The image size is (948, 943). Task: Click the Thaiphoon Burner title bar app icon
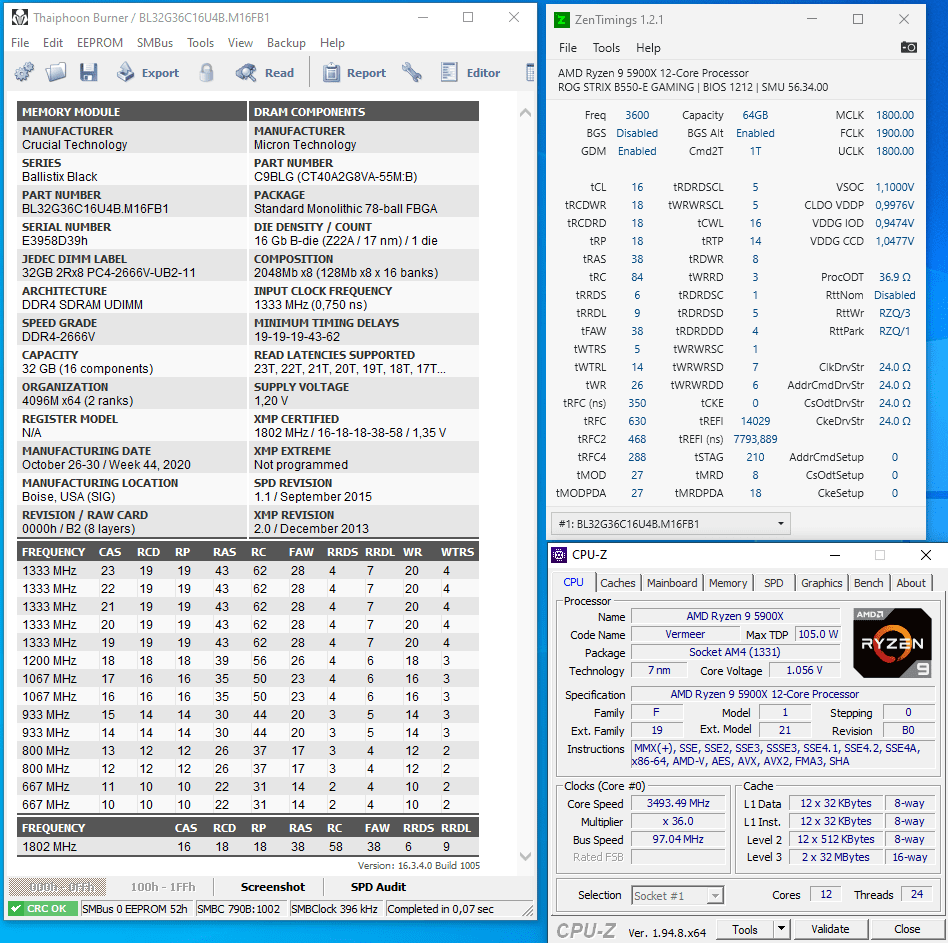point(20,18)
